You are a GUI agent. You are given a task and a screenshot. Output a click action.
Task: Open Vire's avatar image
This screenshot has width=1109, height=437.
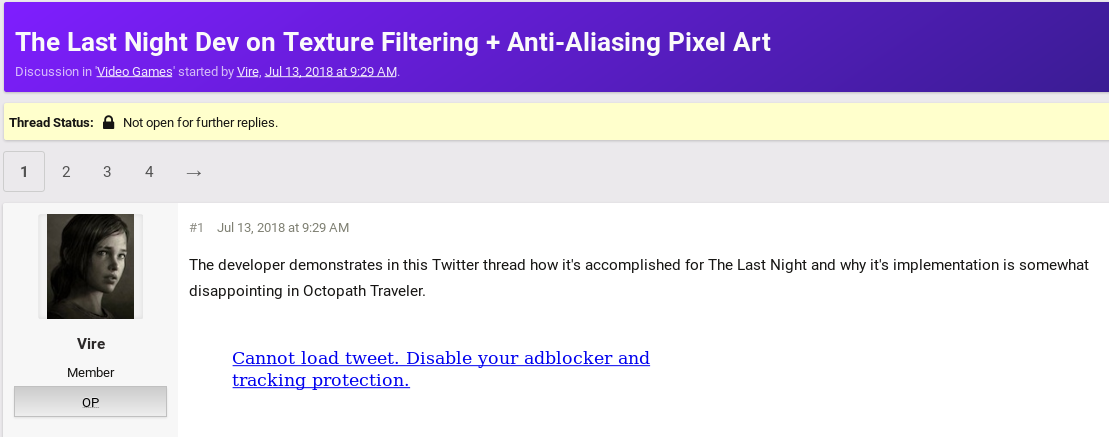click(91, 267)
